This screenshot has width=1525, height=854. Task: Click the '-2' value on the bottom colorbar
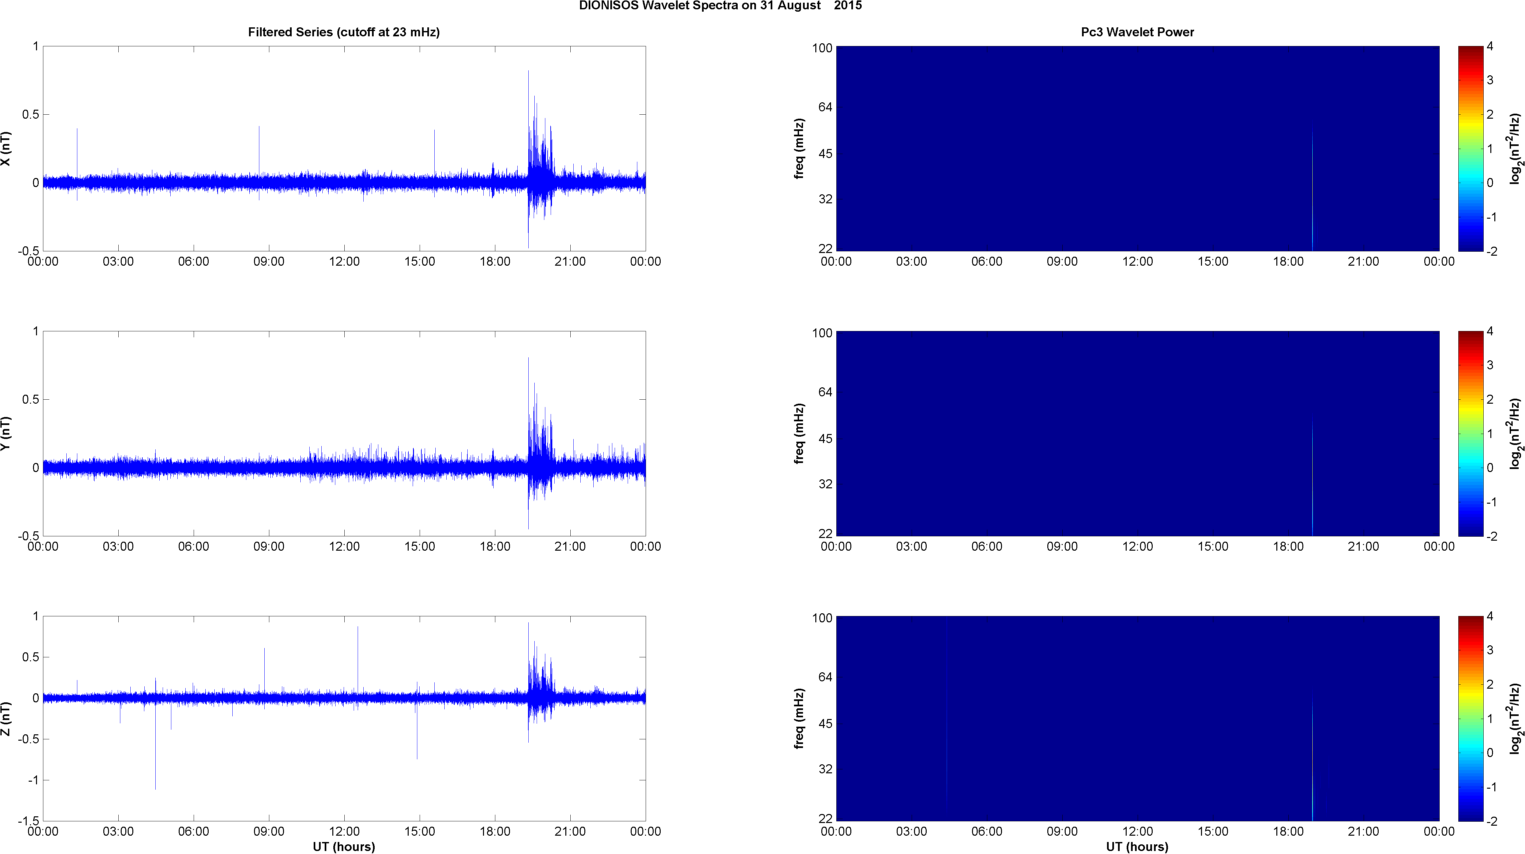pos(1491,821)
